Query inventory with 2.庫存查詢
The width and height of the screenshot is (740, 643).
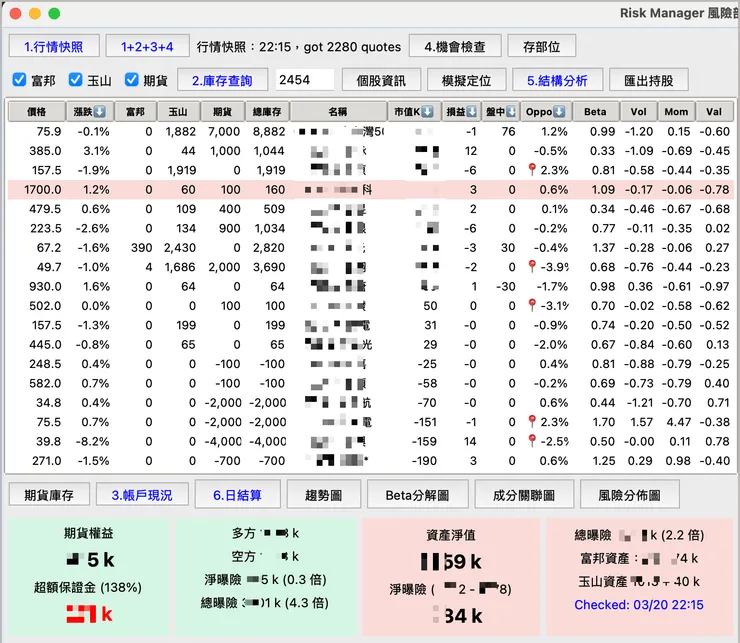click(222, 80)
